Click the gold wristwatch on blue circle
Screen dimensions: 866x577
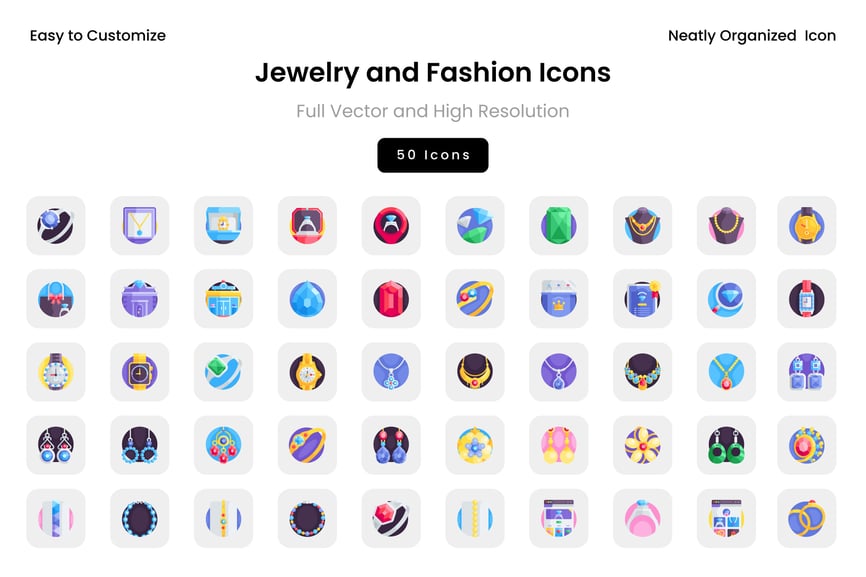(x=806, y=225)
